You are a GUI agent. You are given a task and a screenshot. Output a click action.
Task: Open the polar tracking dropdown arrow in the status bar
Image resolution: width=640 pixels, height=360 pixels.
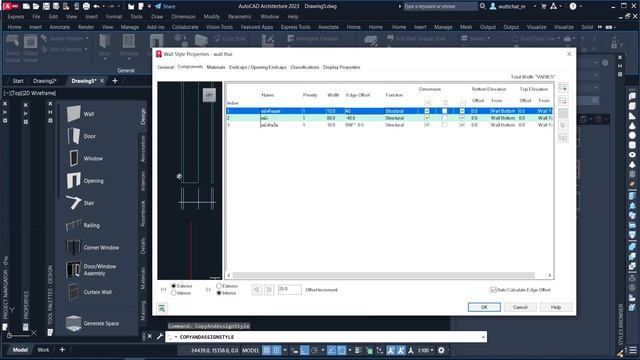[x=322, y=350]
